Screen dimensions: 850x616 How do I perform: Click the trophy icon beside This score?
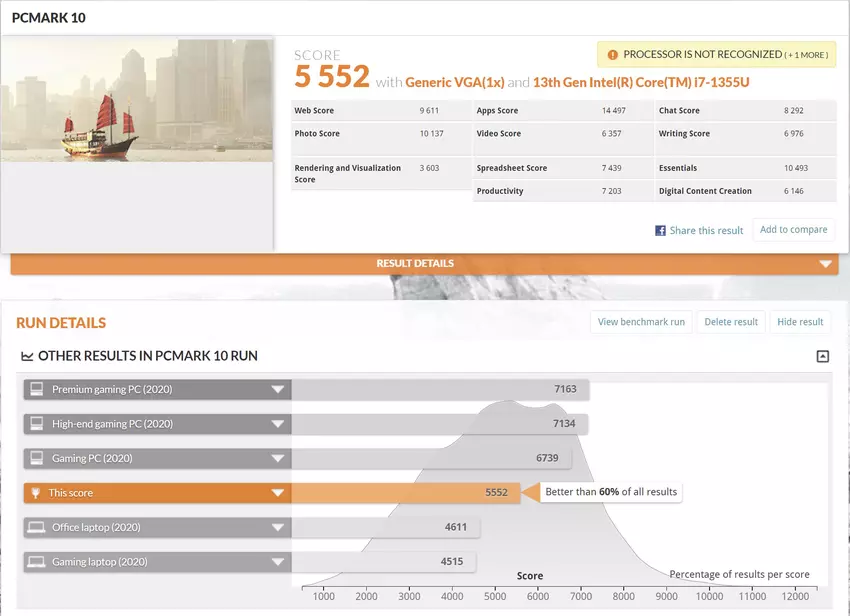tap(37, 492)
